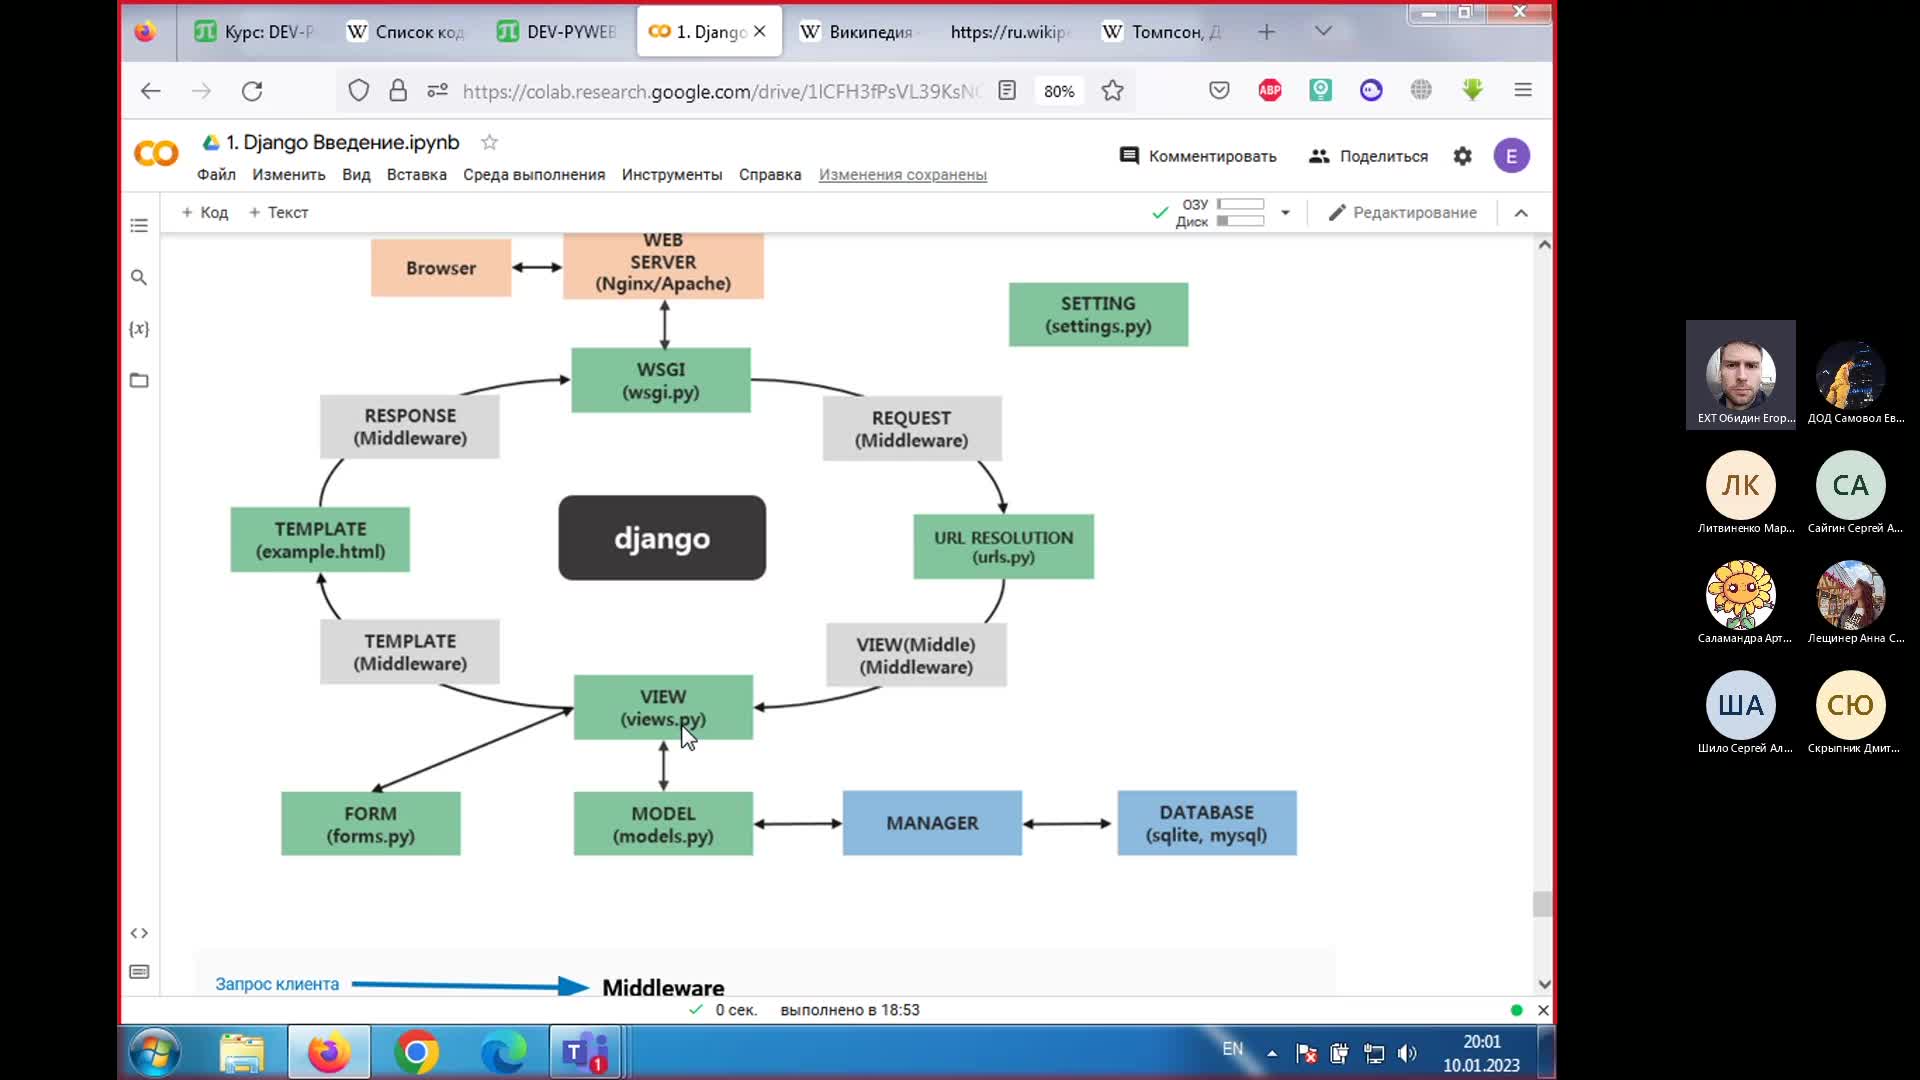Click Поделиться share button

(x=1368, y=156)
